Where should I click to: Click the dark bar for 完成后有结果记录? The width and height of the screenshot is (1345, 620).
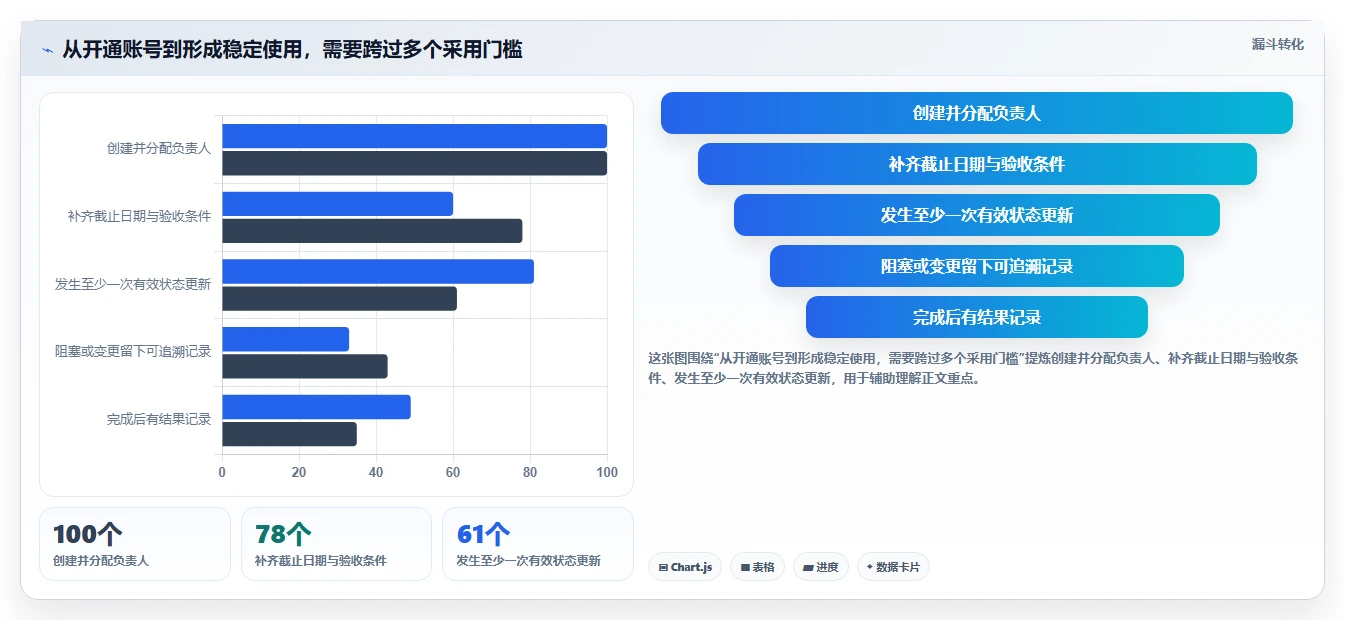(x=289, y=434)
